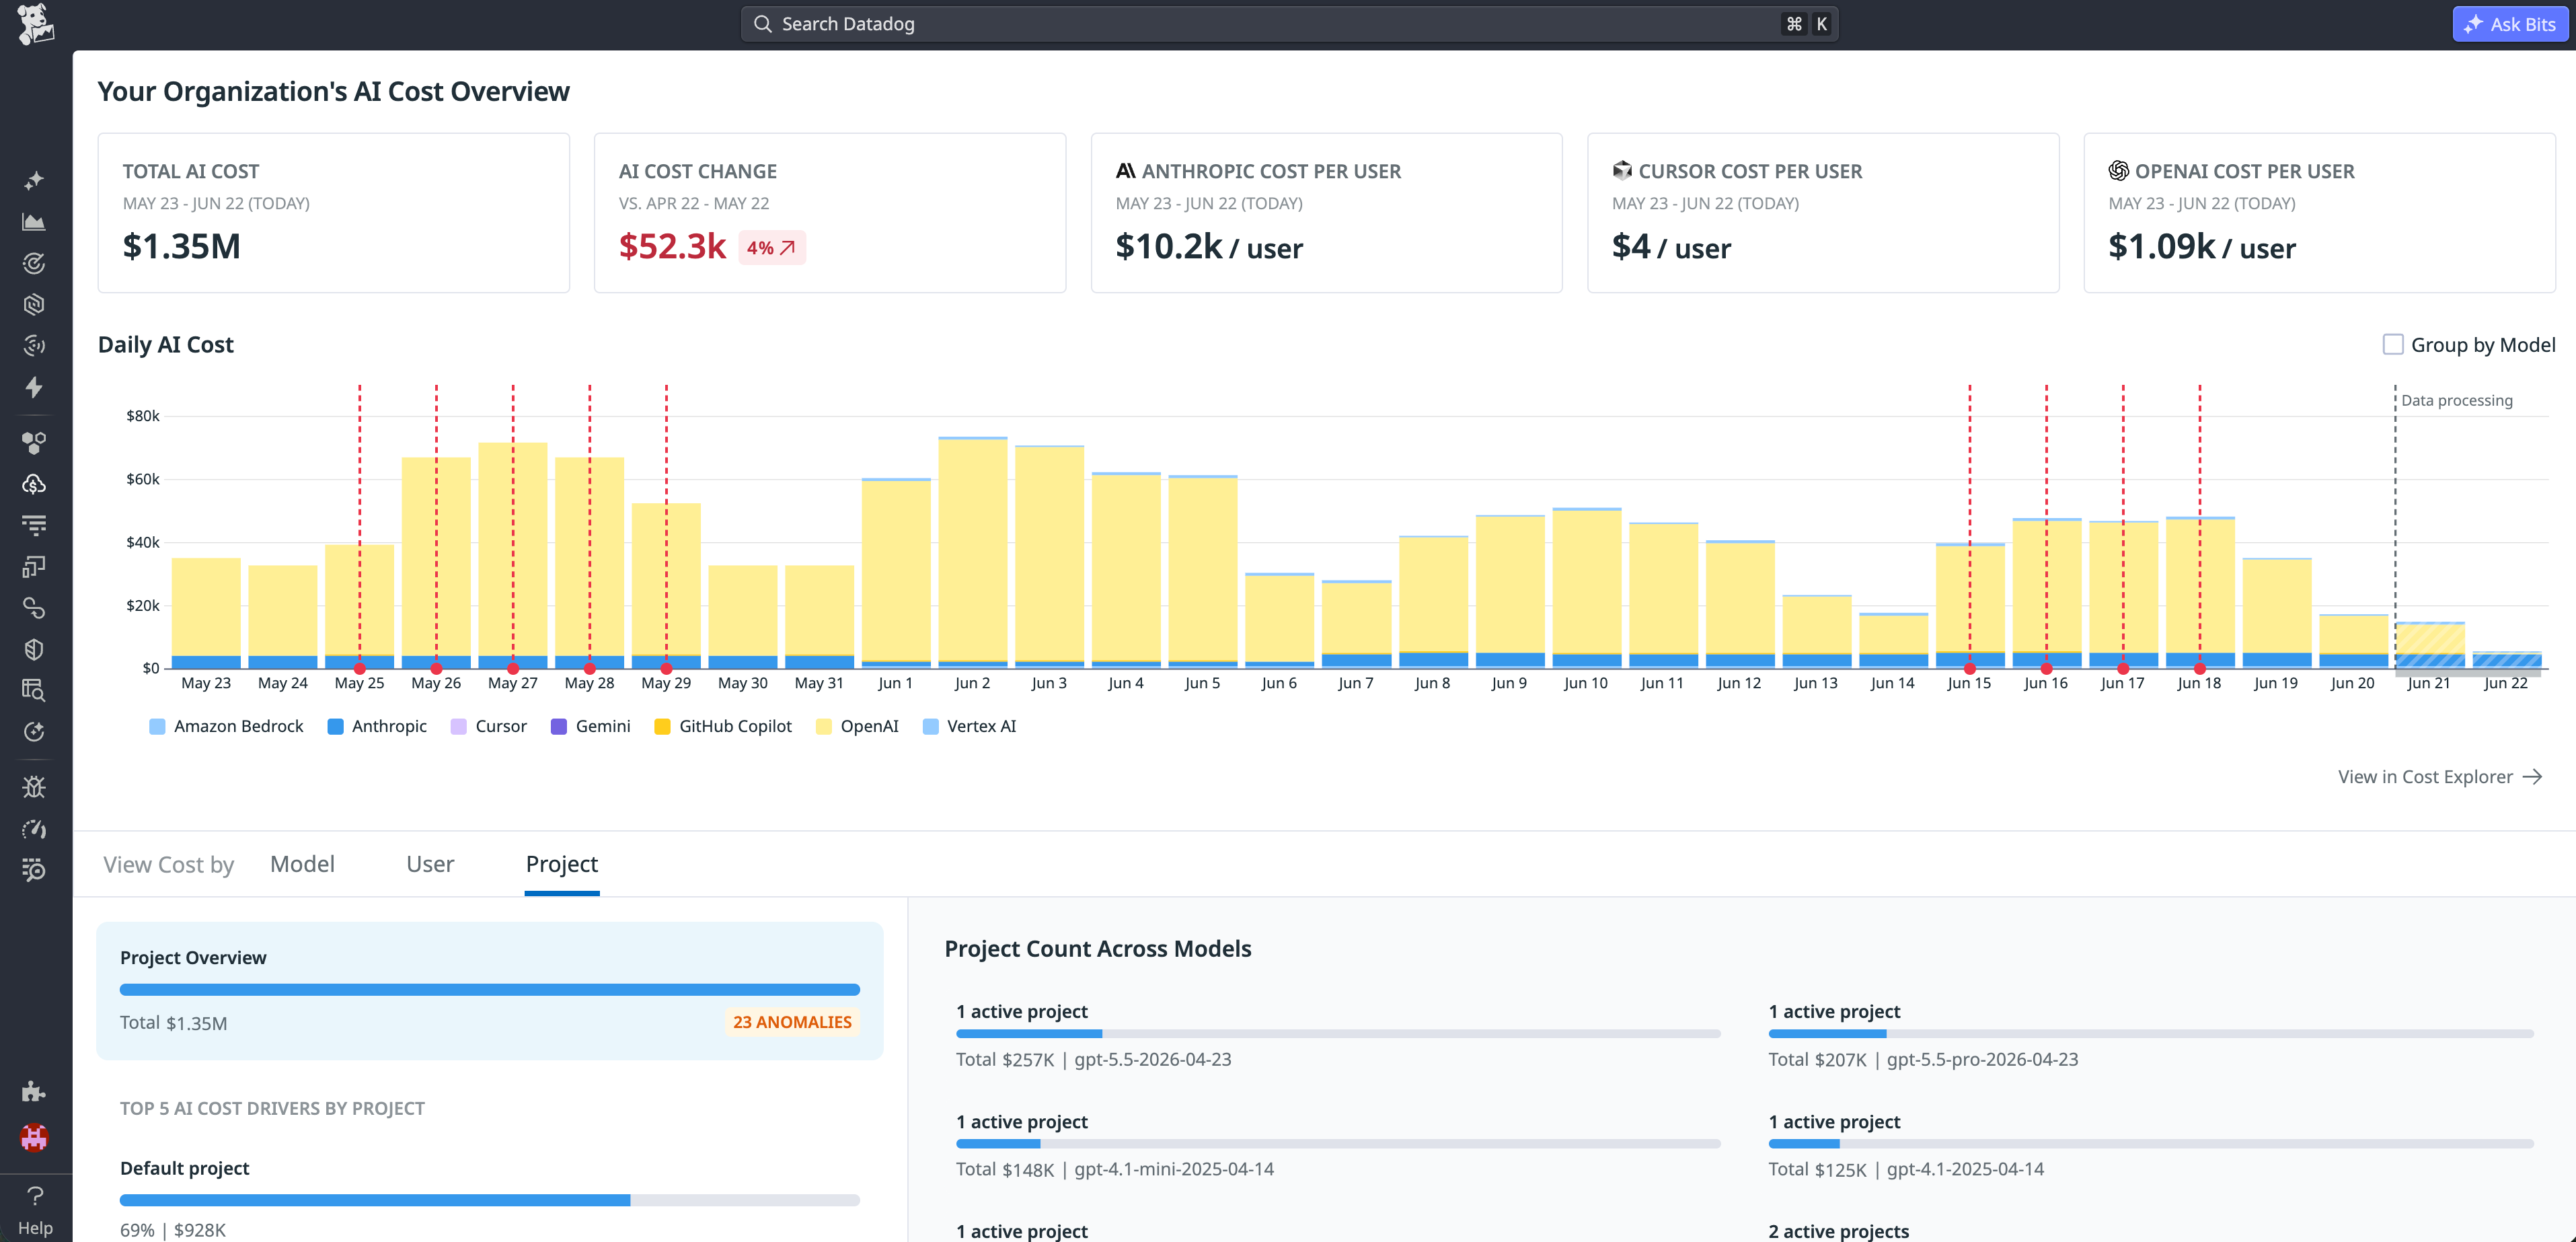Open the puzzle piece integrations icon

pos(34,1091)
